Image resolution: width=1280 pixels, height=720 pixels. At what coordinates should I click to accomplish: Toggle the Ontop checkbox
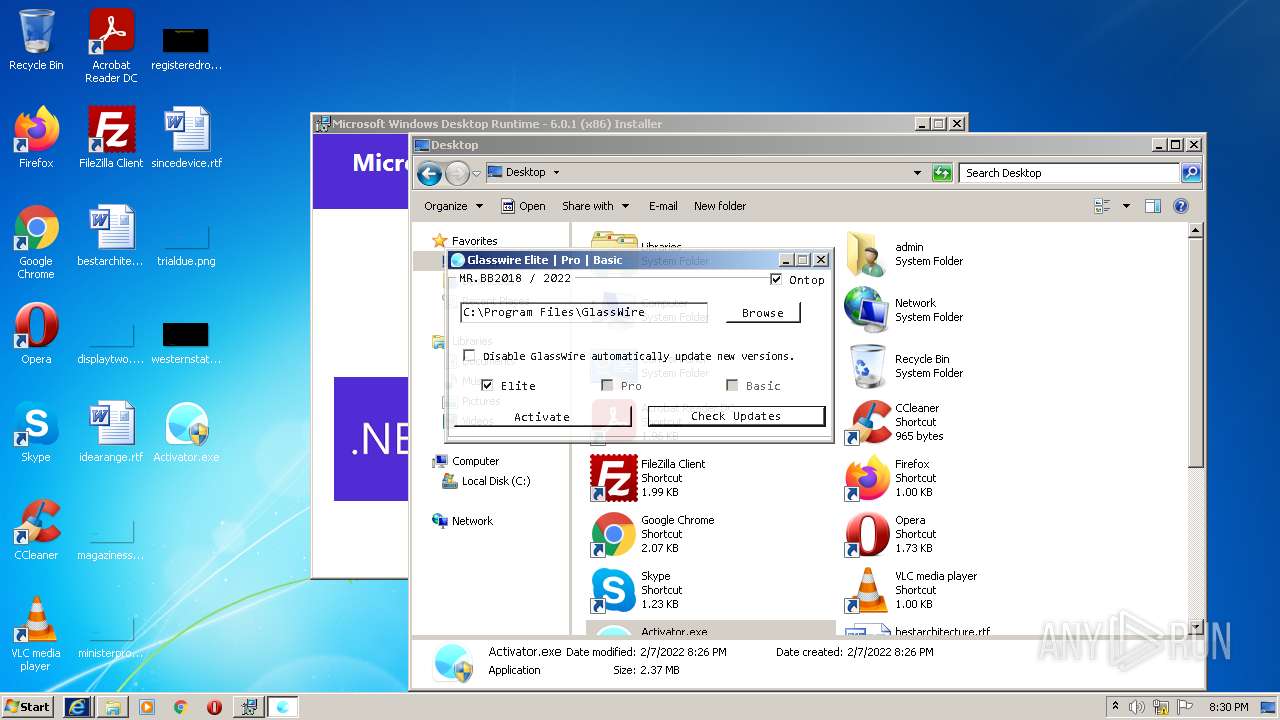click(776, 280)
